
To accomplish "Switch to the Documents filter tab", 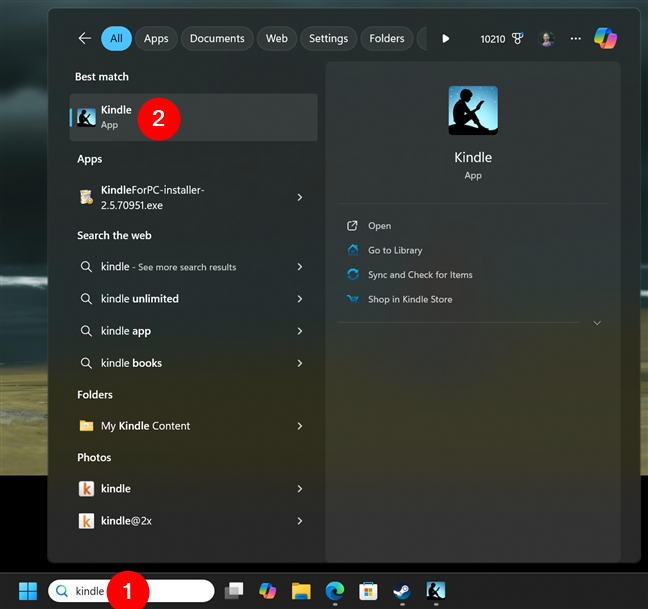I will (x=217, y=38).
